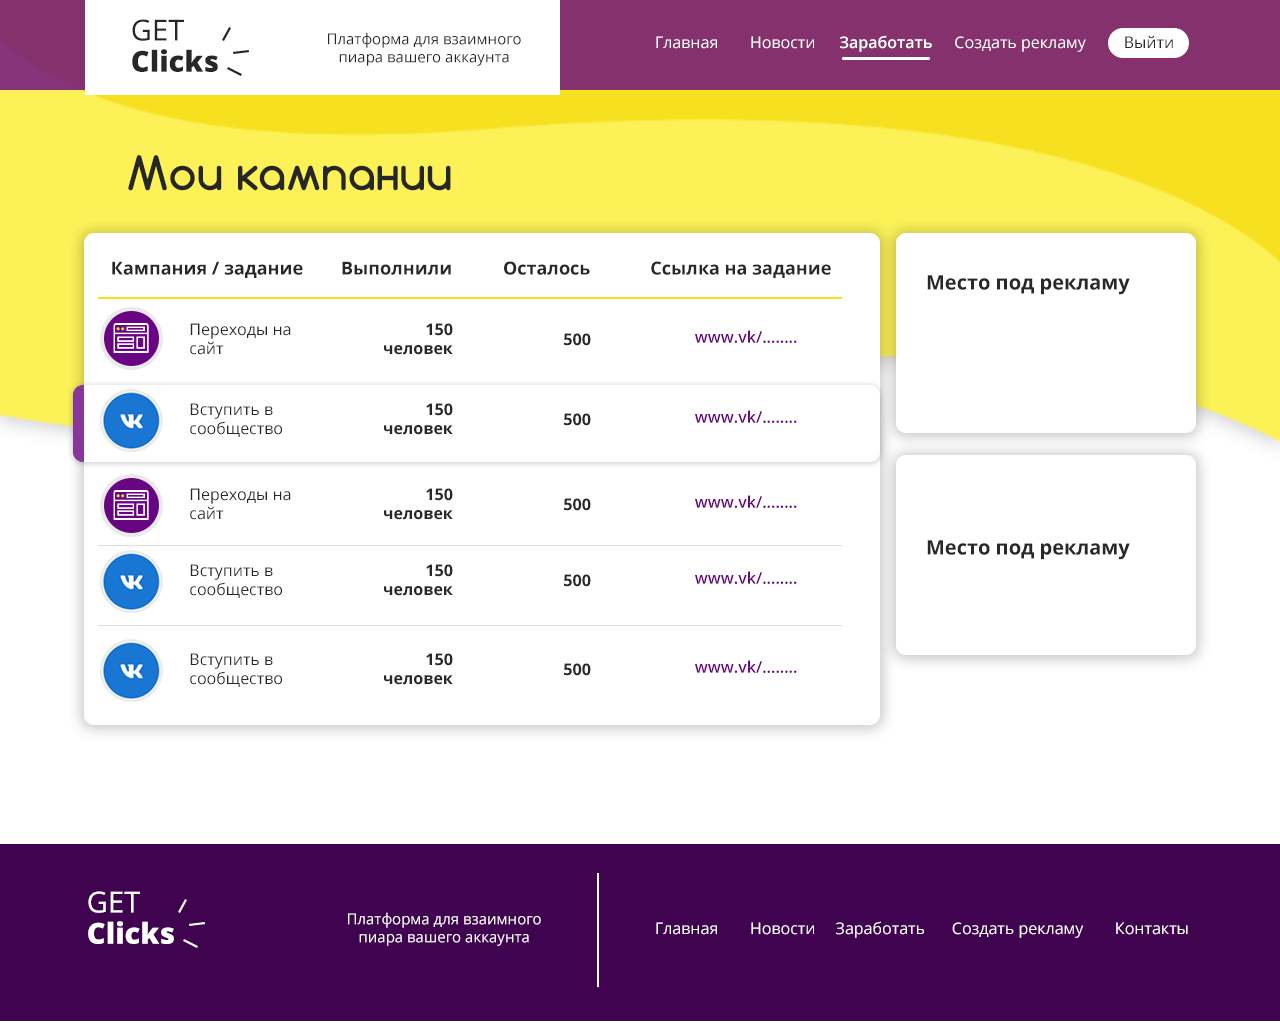Open the www.vk link of the last row
Screen dimensions: 1280x1024
[746, 666]
